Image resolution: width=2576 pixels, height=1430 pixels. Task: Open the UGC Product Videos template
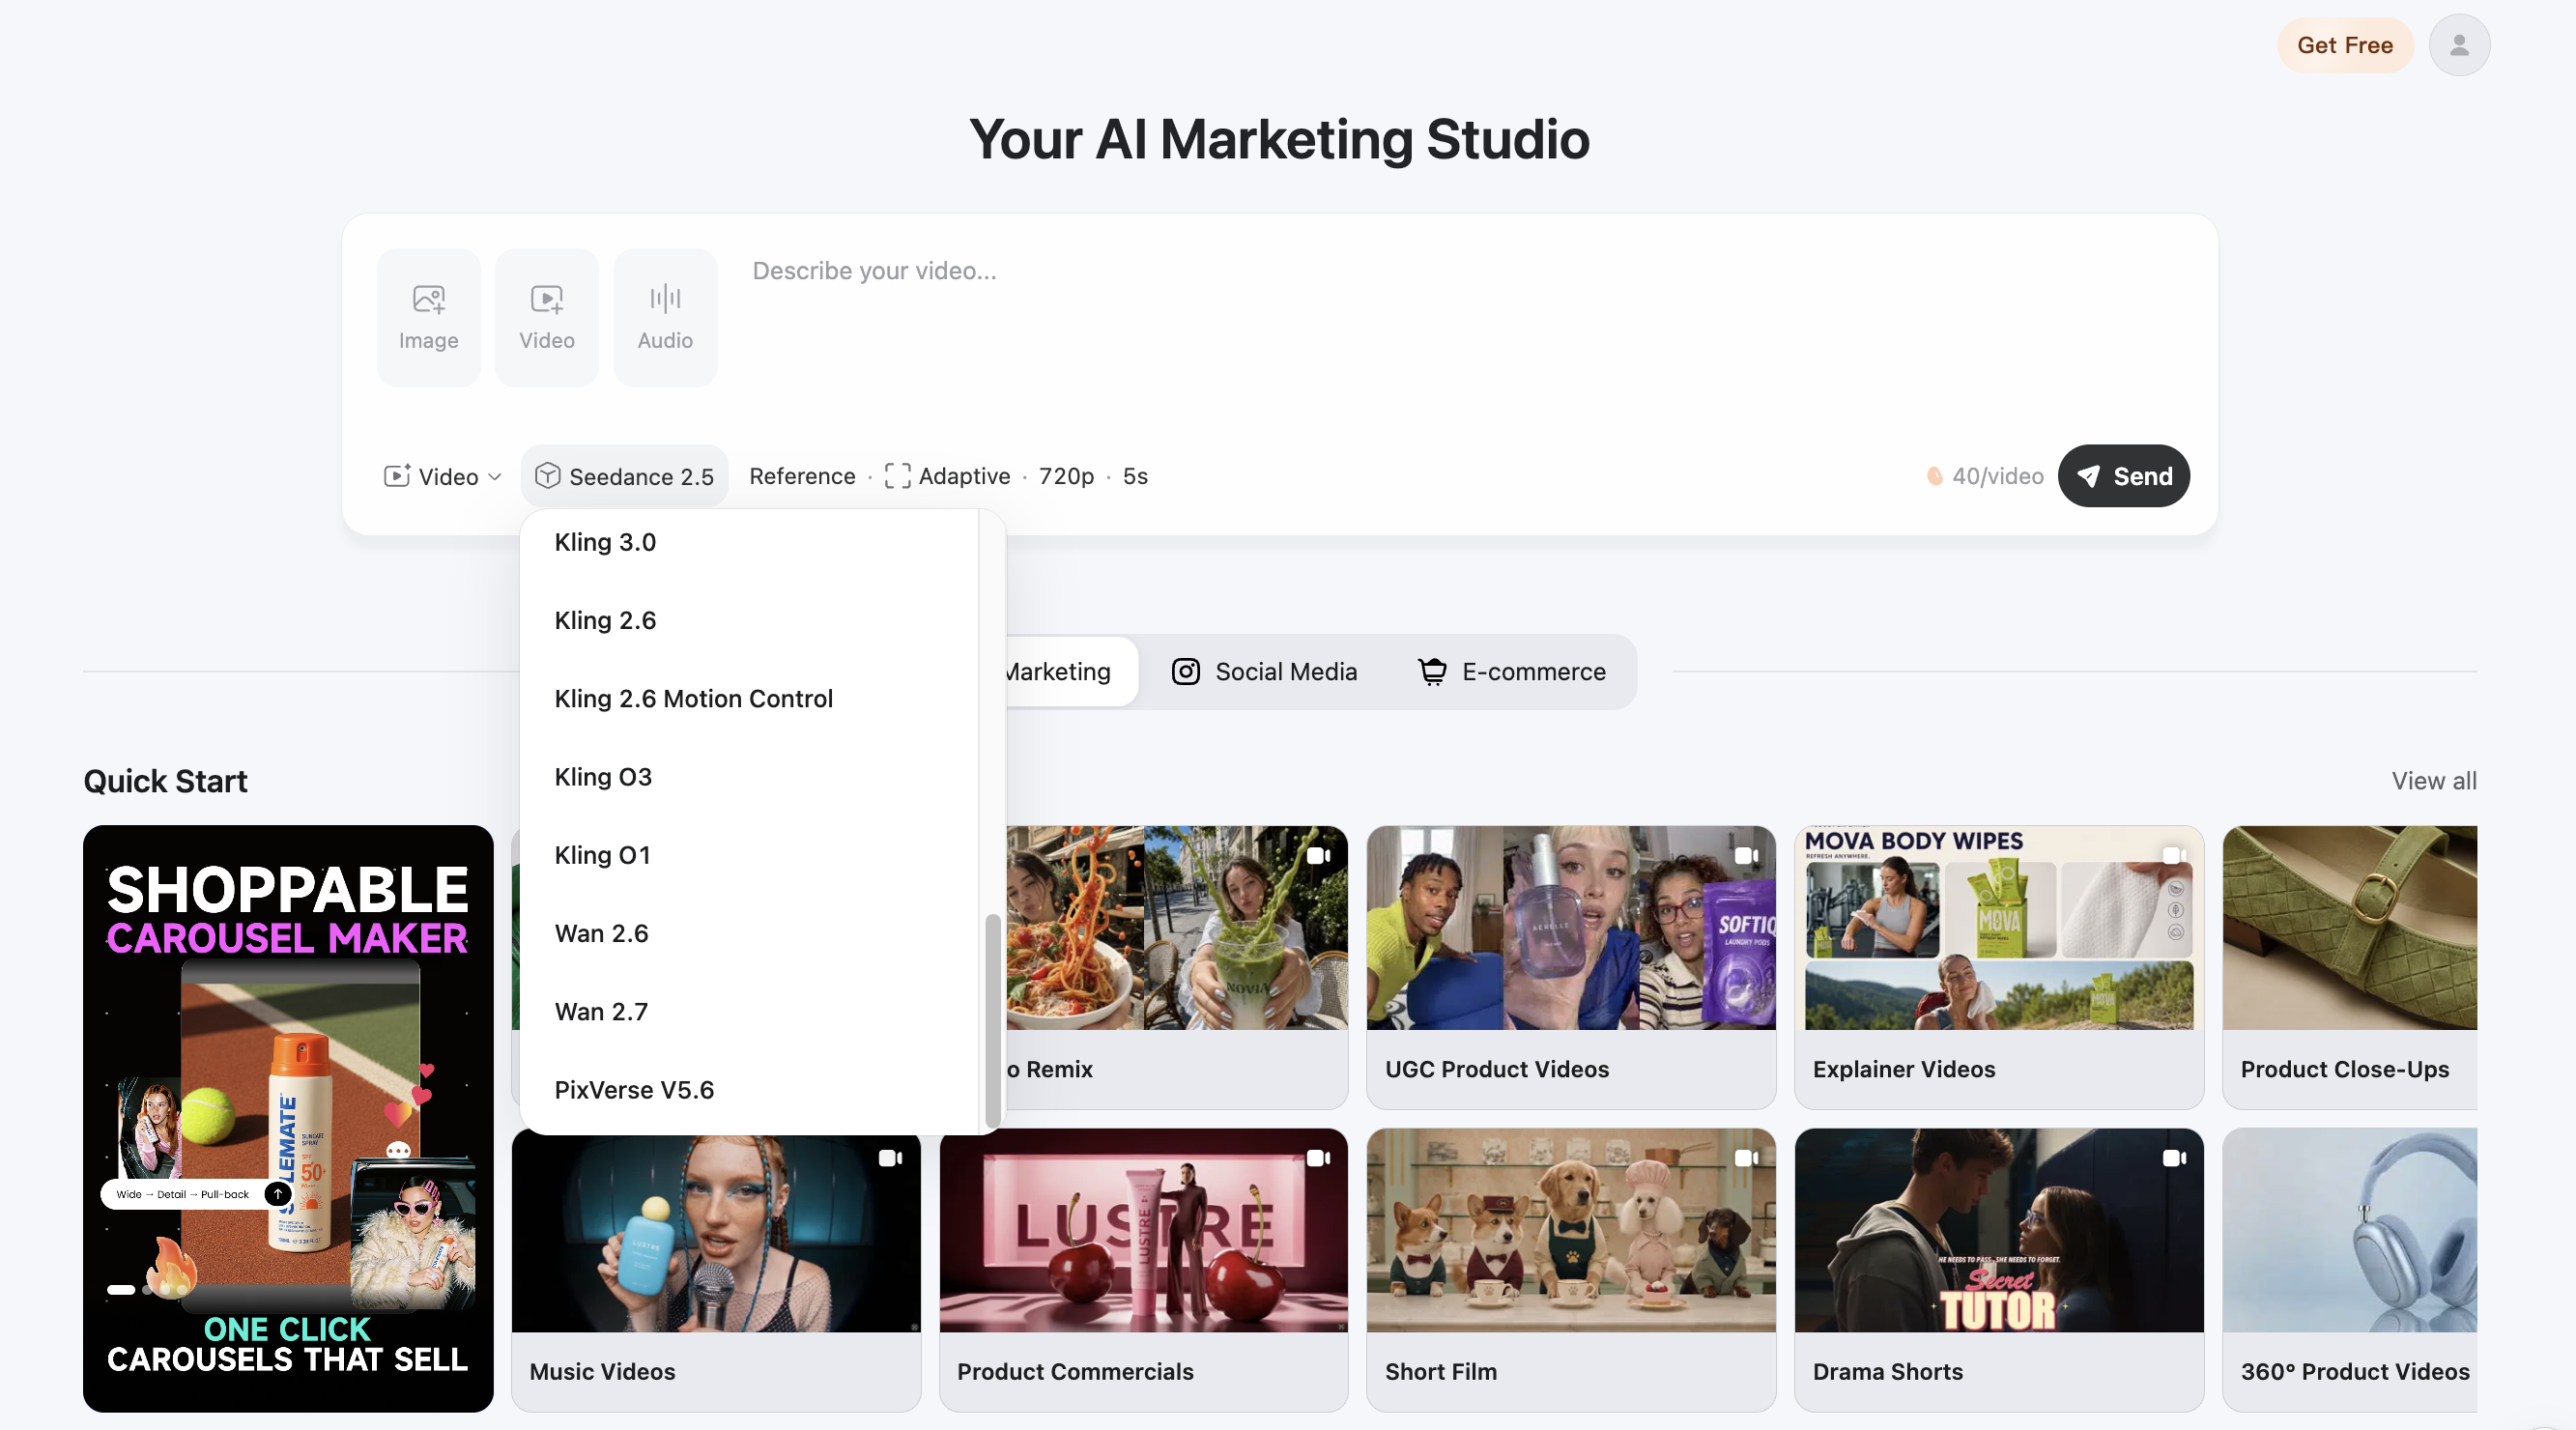tap(1571, 967)
